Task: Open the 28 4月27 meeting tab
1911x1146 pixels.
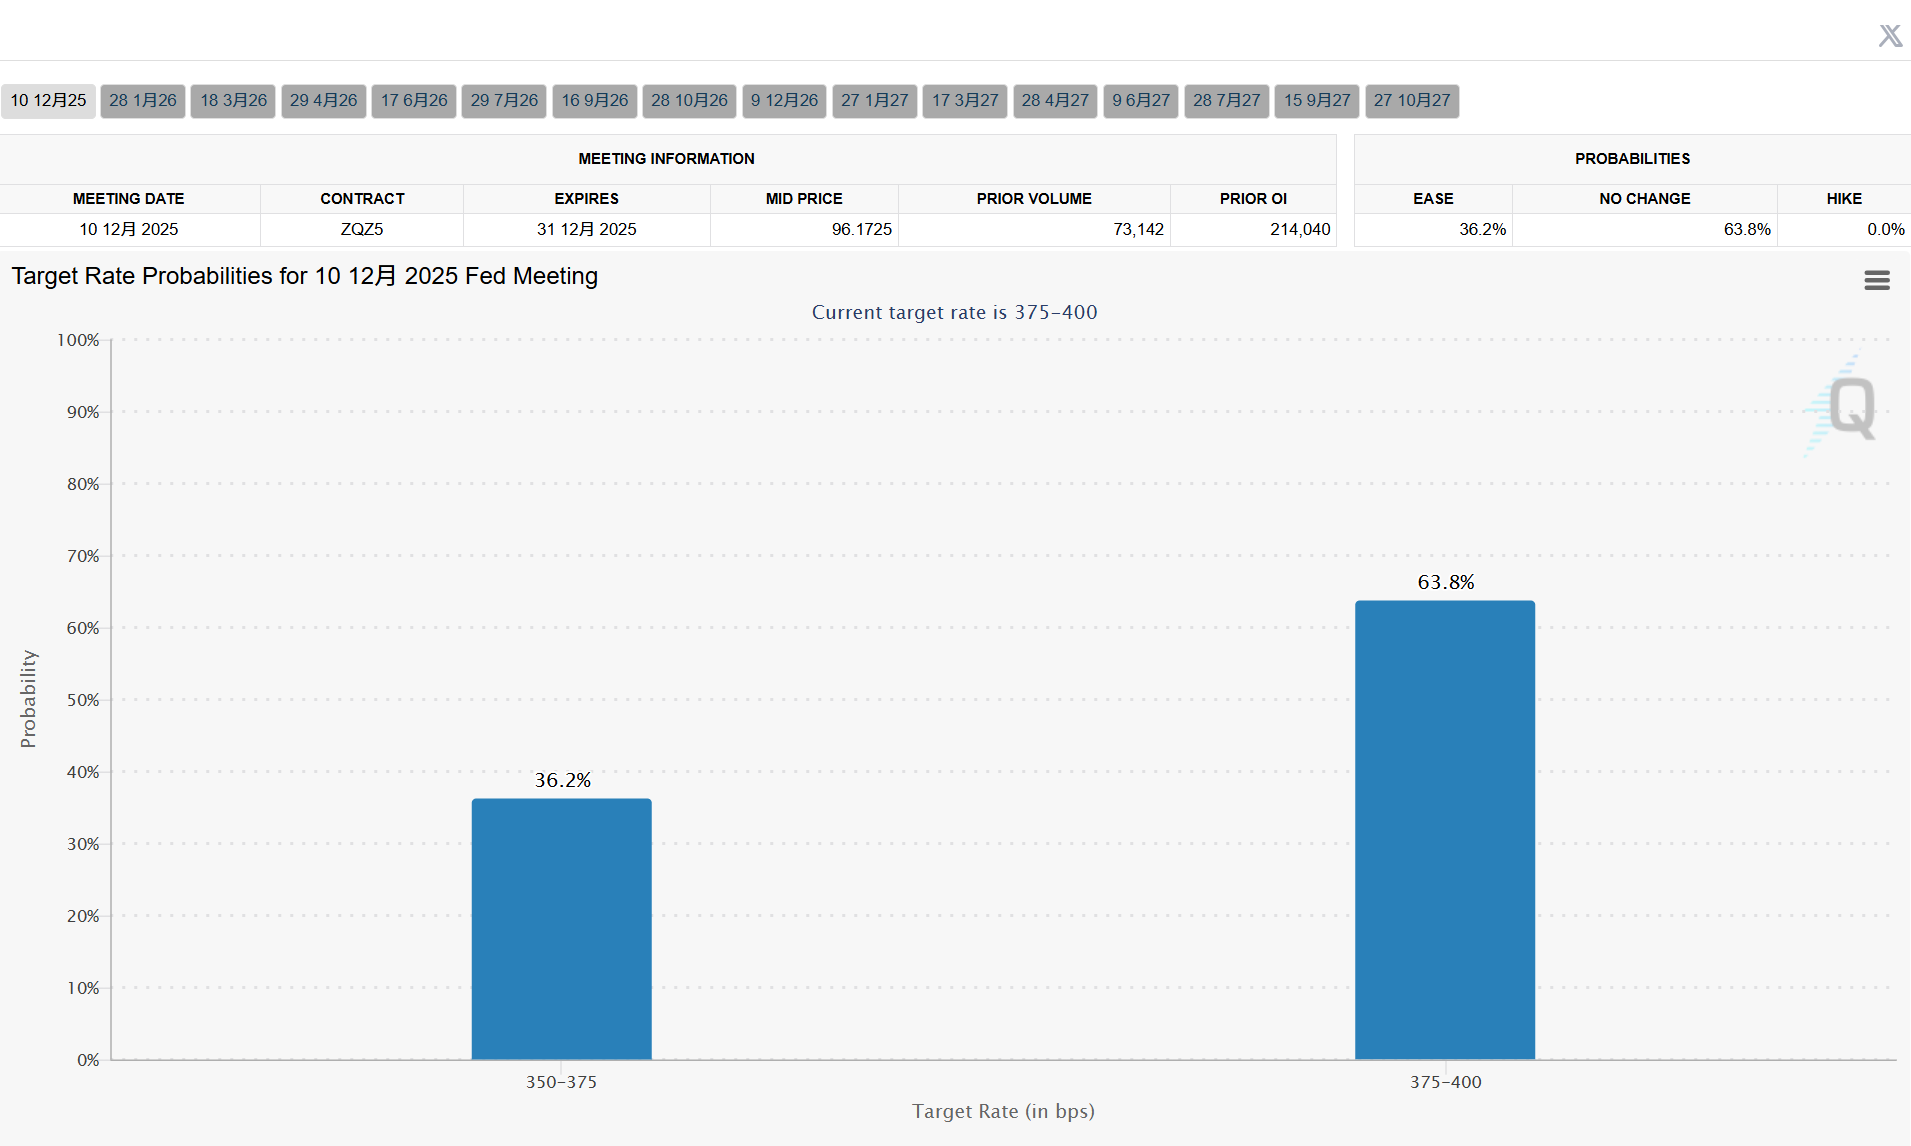Action: point(1055,101)
